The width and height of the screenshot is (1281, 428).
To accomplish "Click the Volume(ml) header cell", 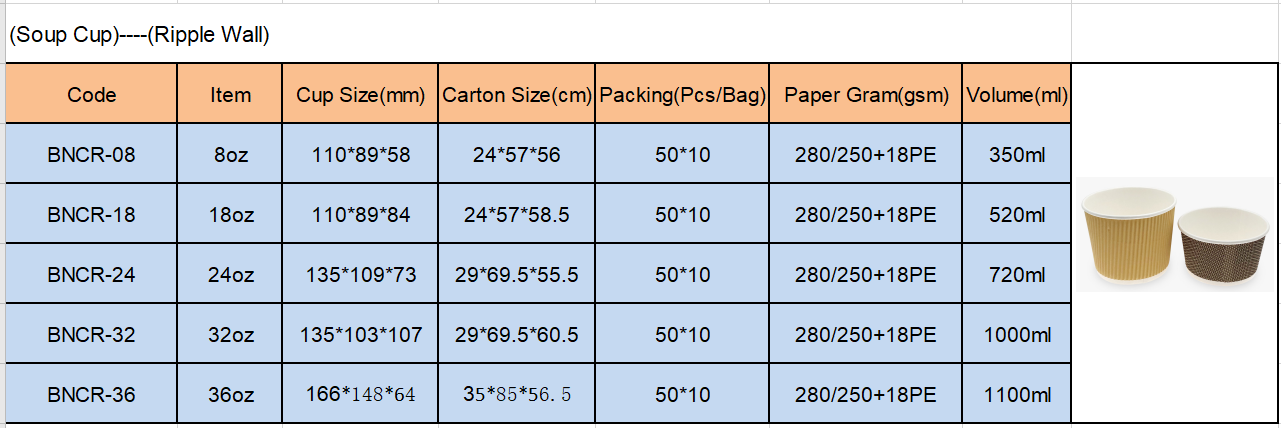I will [1017, 95].
